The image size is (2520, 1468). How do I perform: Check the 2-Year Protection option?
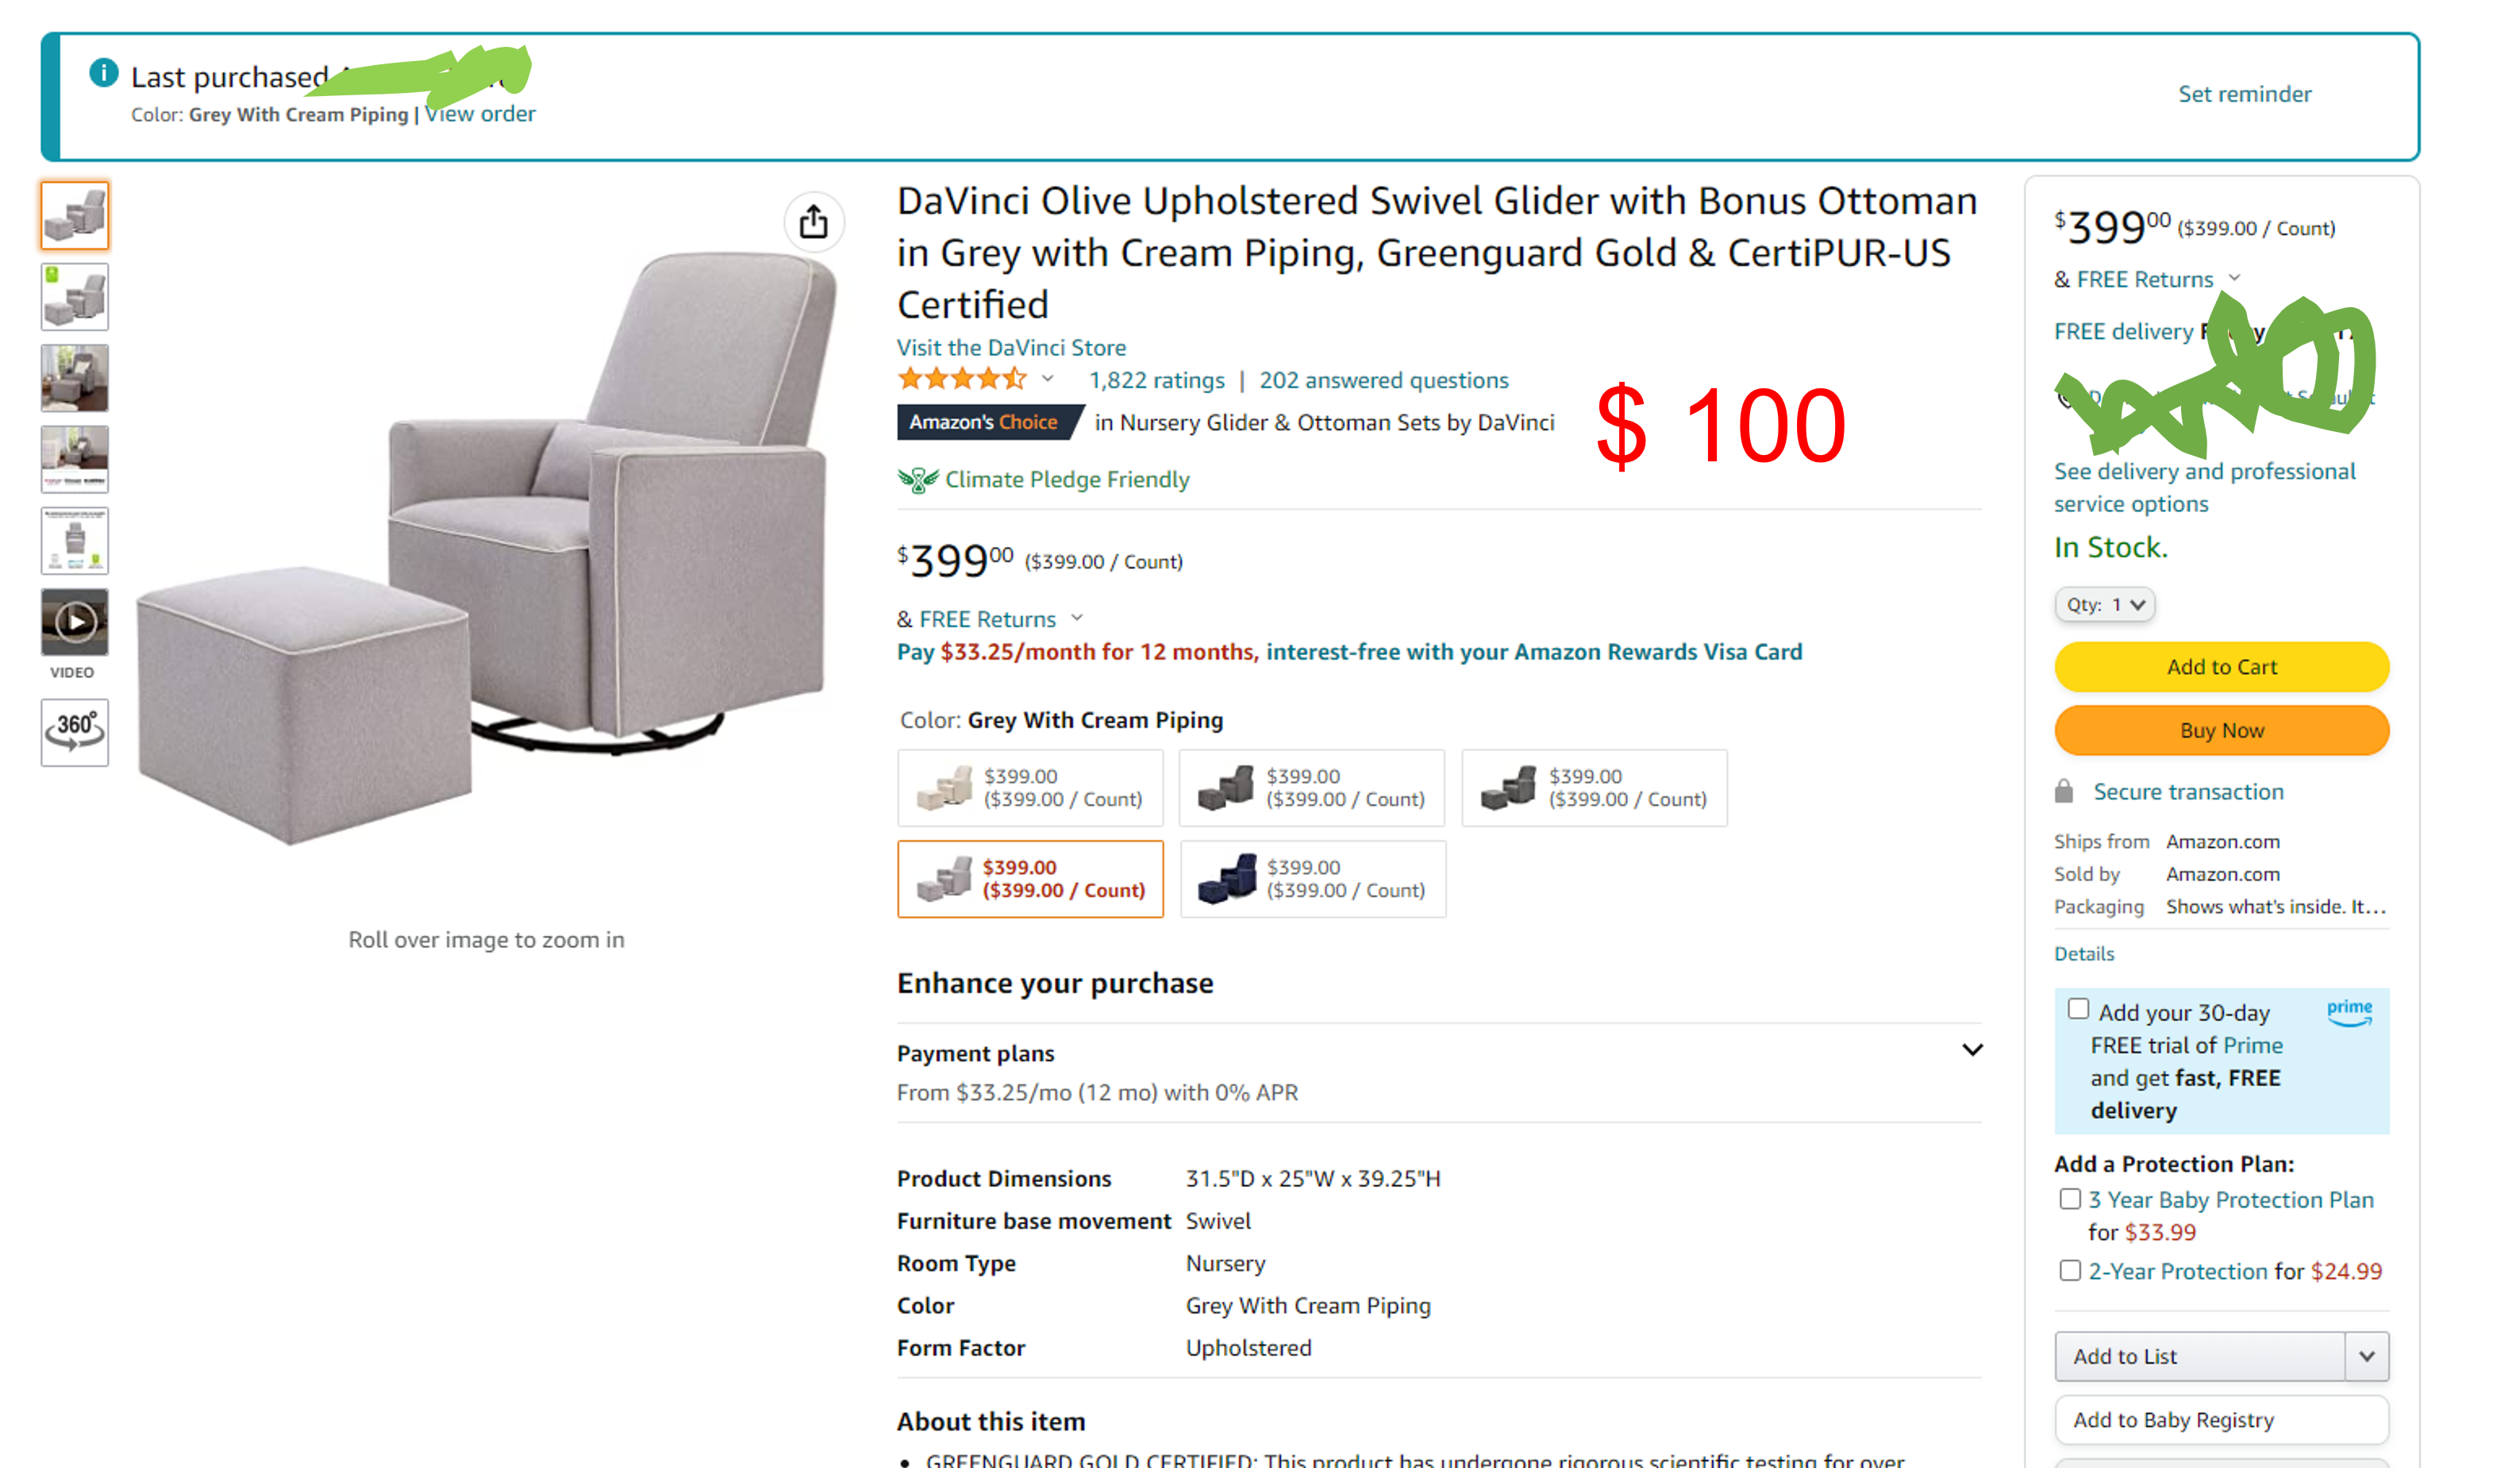pyautogui.click(x=2069, y=1271)
